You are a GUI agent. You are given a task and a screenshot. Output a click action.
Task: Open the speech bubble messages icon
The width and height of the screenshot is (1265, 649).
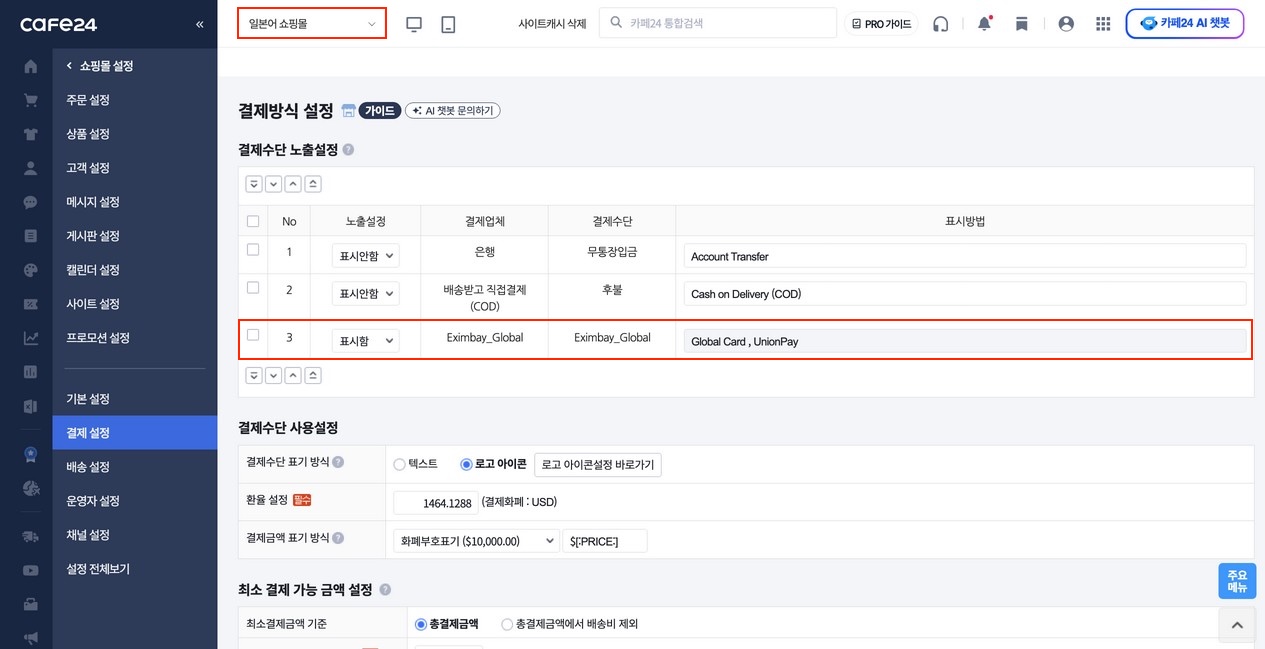tap(30, 202)
